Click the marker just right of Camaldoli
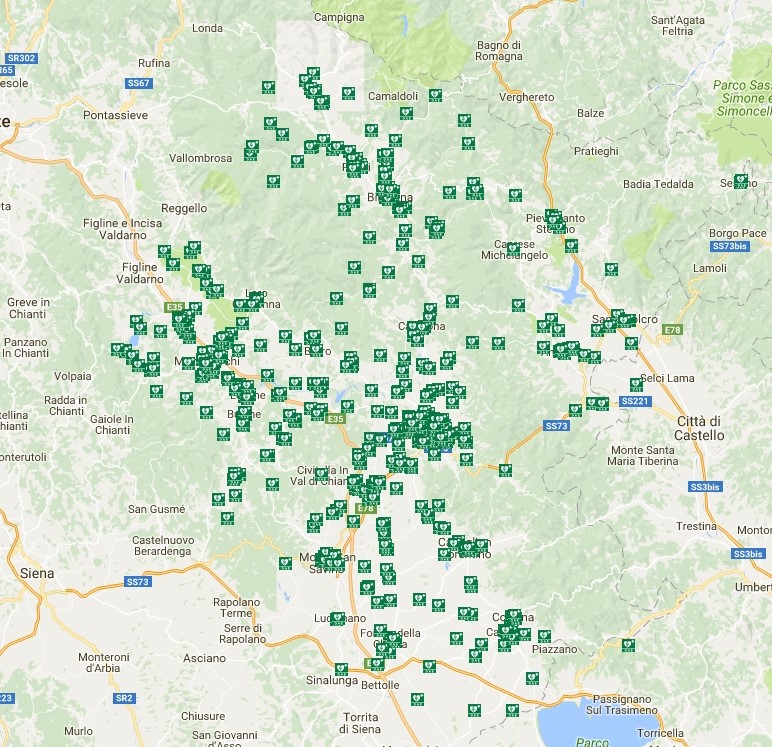 pos(435,95)
